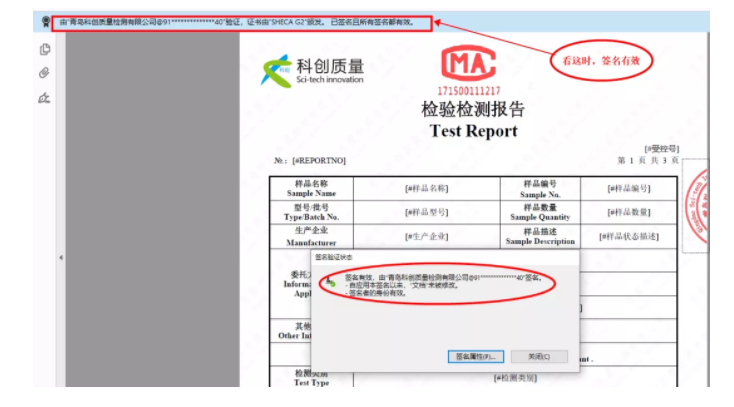This screenshot has width=734, height=407.
Task: Click the signature certificate ribbon icon
Action: [46, 22]
